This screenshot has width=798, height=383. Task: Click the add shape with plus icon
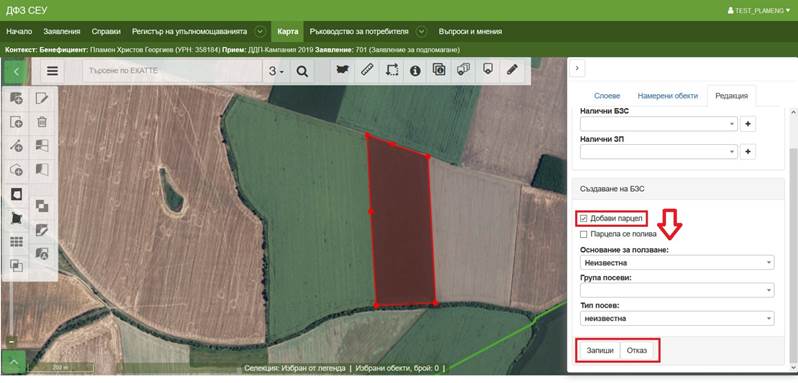pos(17,170)
